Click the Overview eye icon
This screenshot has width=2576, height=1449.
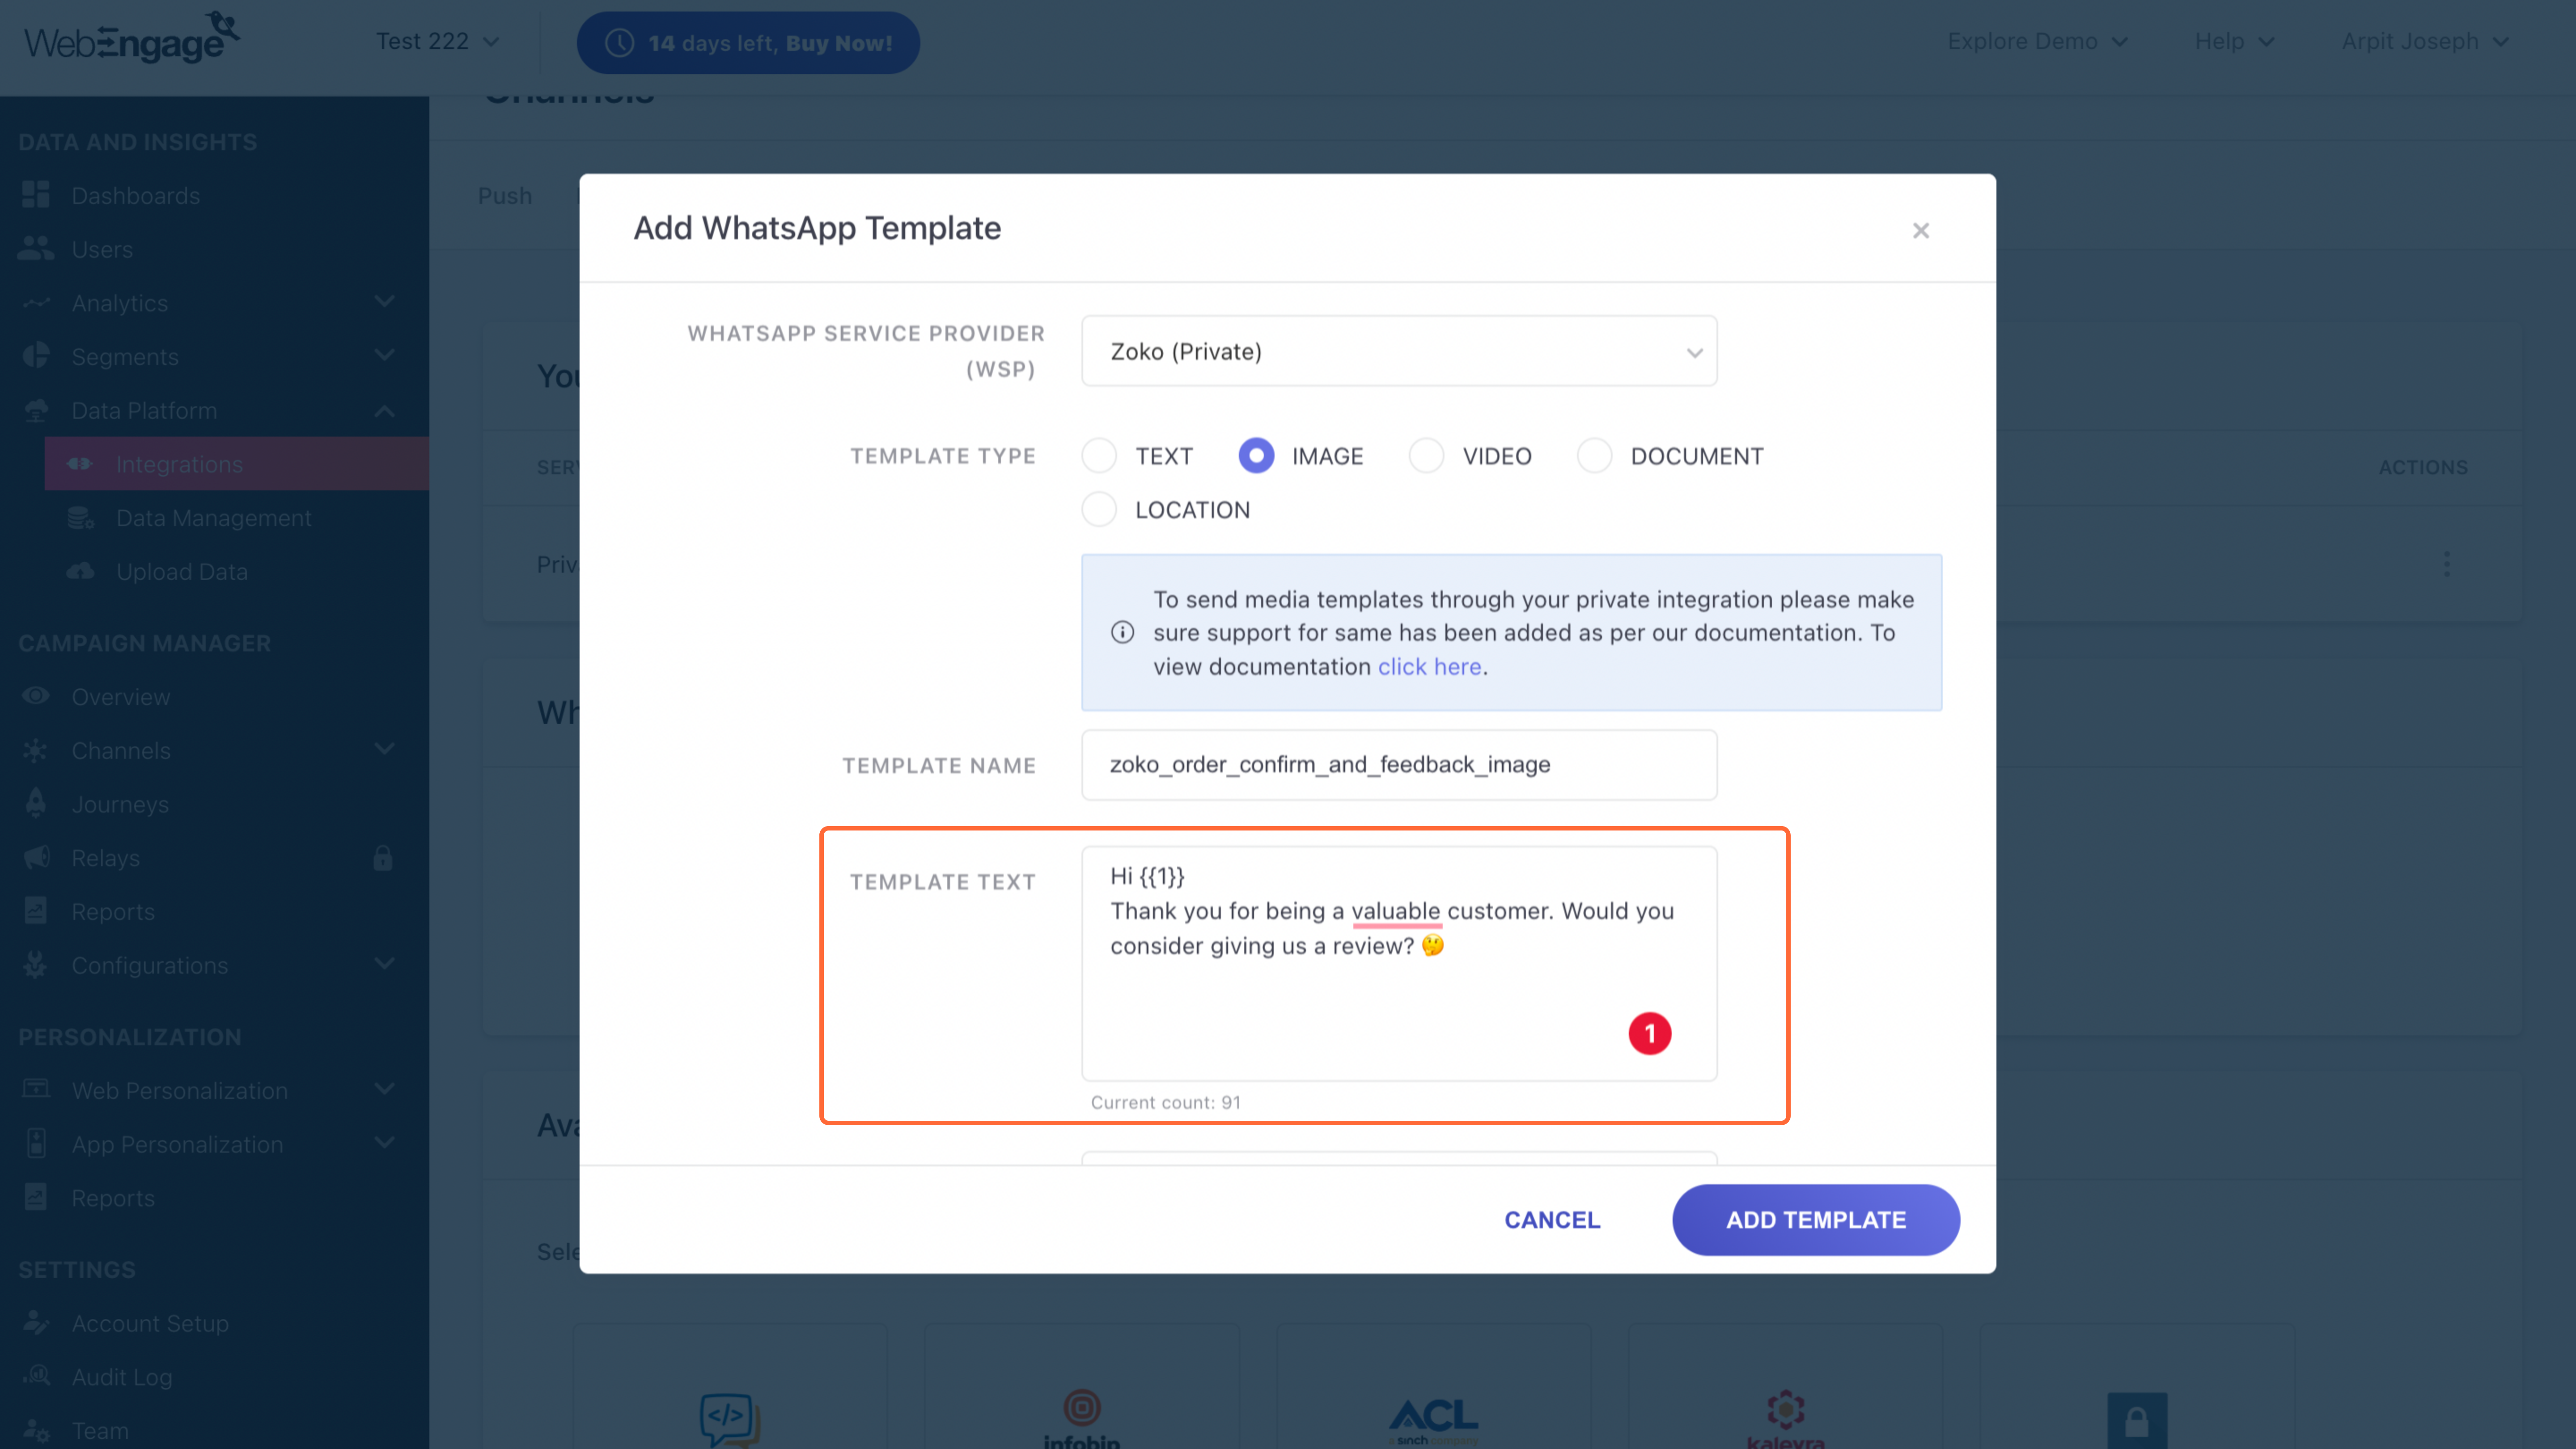(x=36, y=696)
